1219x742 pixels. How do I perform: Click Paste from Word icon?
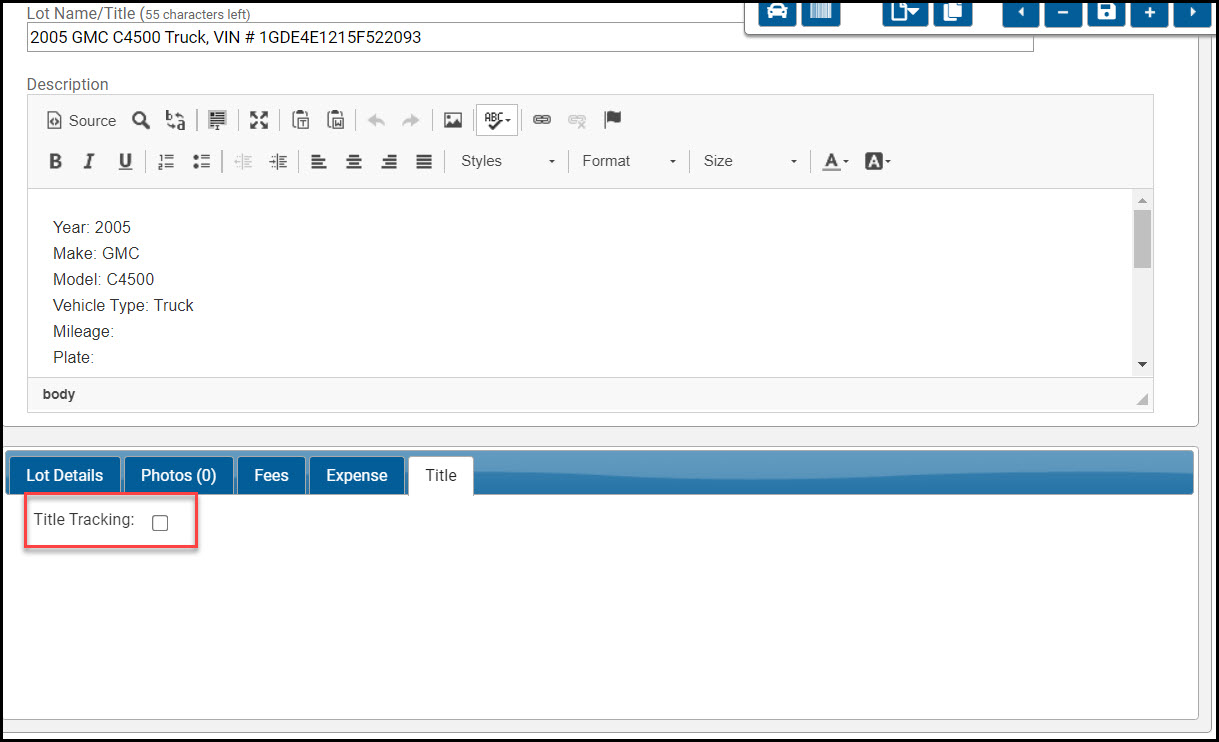336,120
